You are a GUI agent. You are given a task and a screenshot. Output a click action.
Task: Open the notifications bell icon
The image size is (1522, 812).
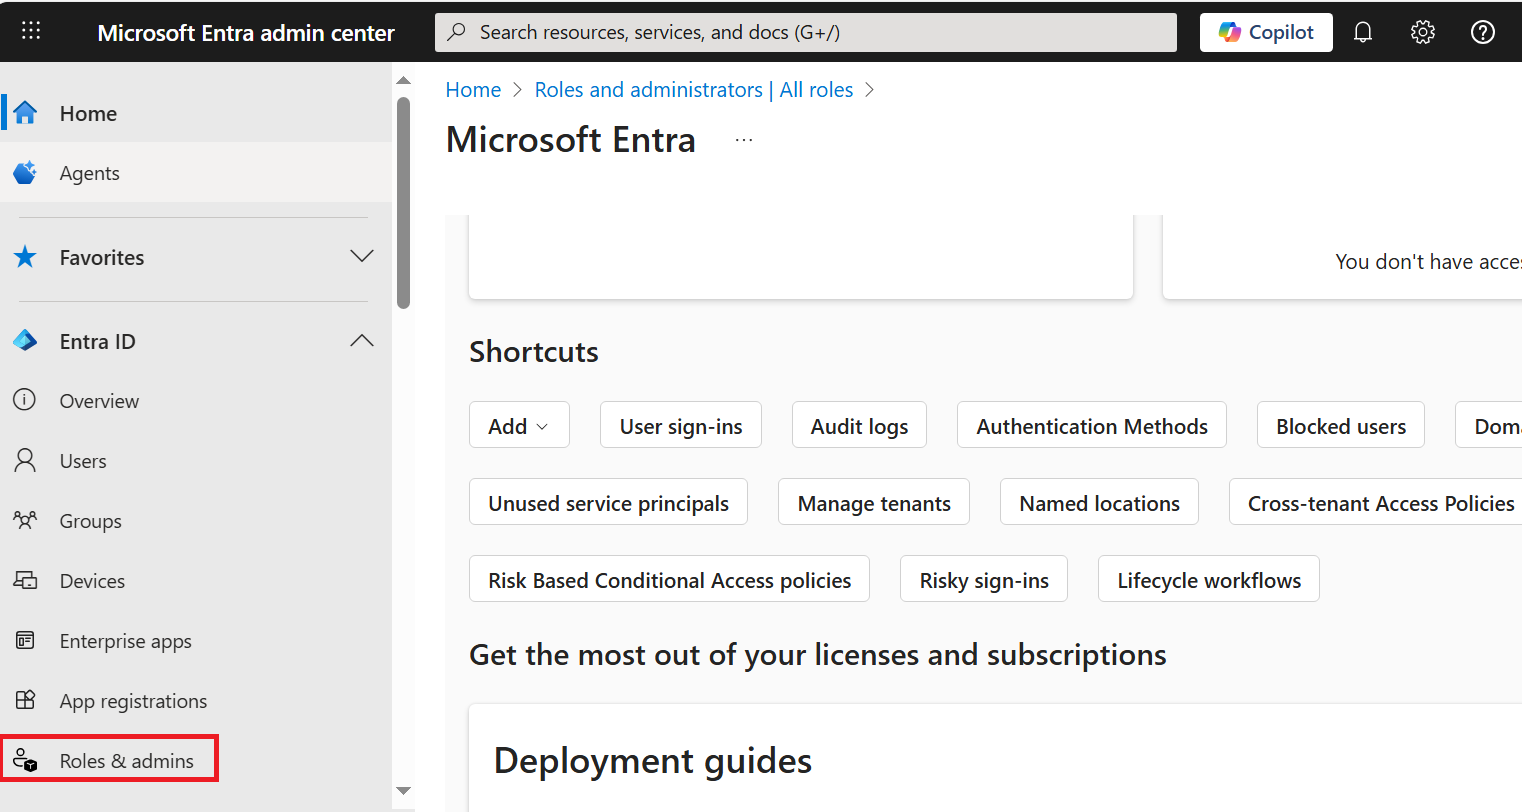pos(1362,32)
